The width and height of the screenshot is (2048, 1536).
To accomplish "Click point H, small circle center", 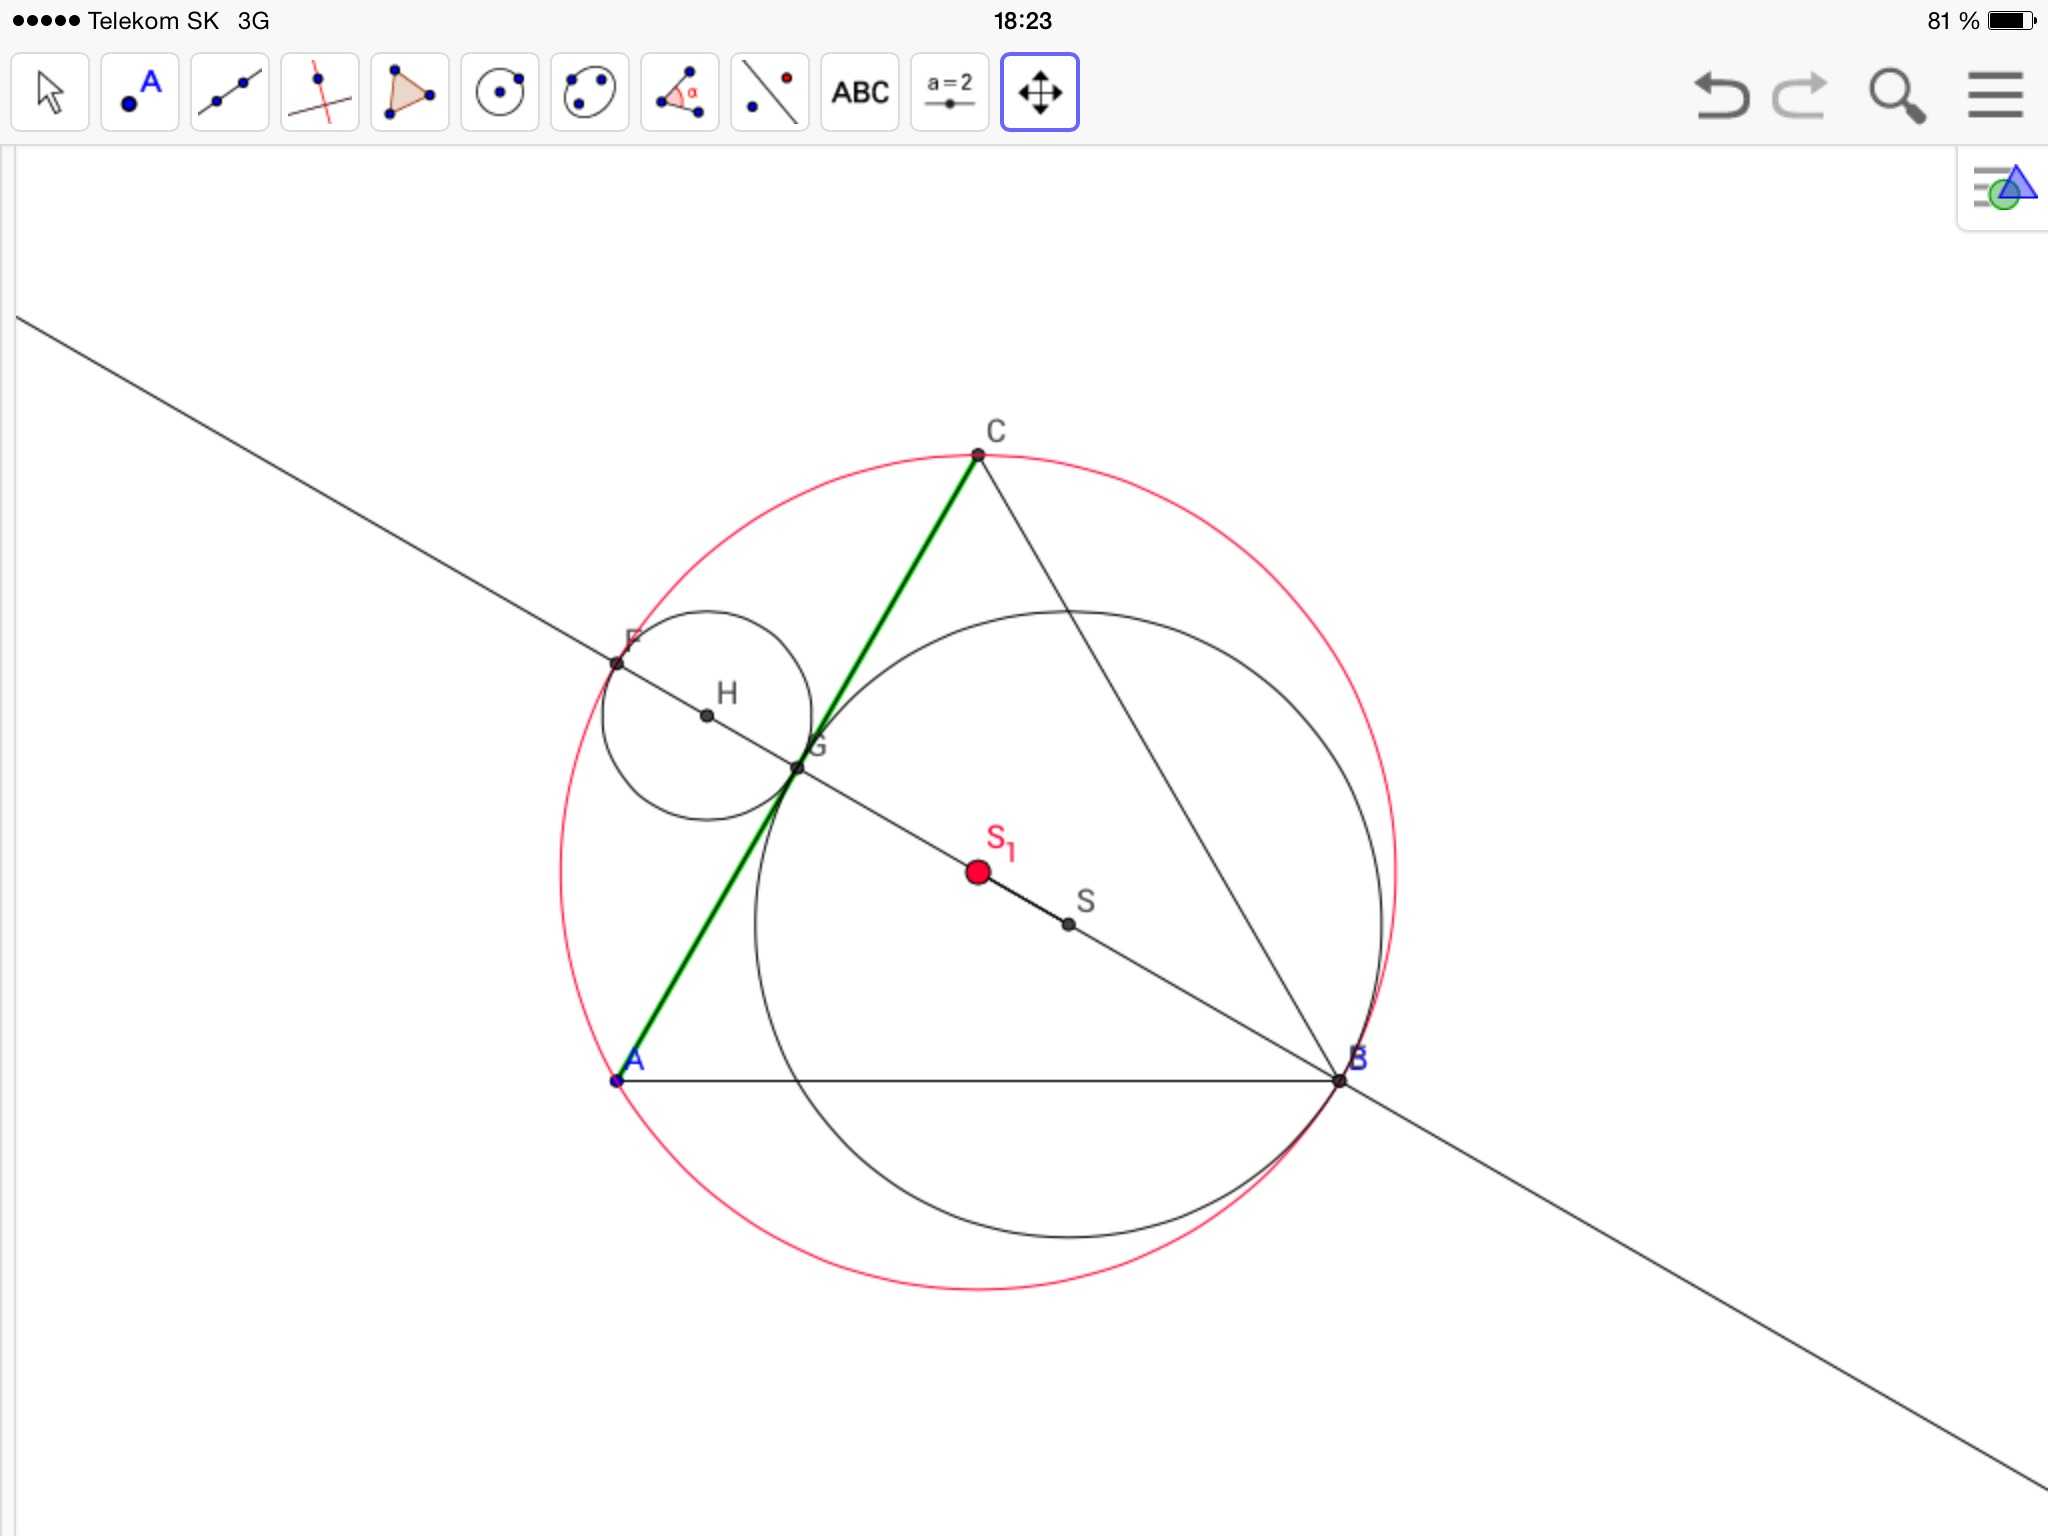I will click(707, 716).
